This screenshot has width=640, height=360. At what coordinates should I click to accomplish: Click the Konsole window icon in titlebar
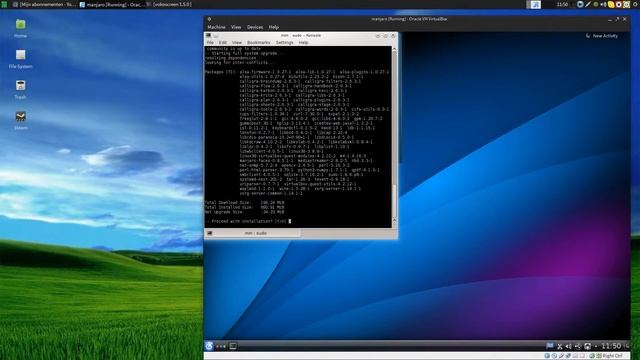[x=209, y=36]
